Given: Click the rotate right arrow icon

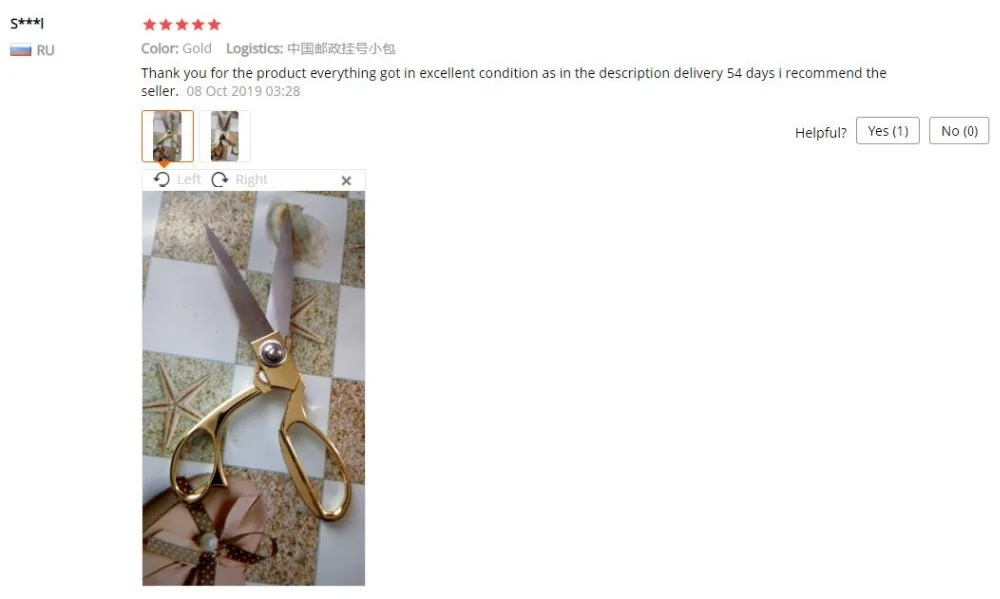Looking at the screenshot, I should (x=220, y=179).
